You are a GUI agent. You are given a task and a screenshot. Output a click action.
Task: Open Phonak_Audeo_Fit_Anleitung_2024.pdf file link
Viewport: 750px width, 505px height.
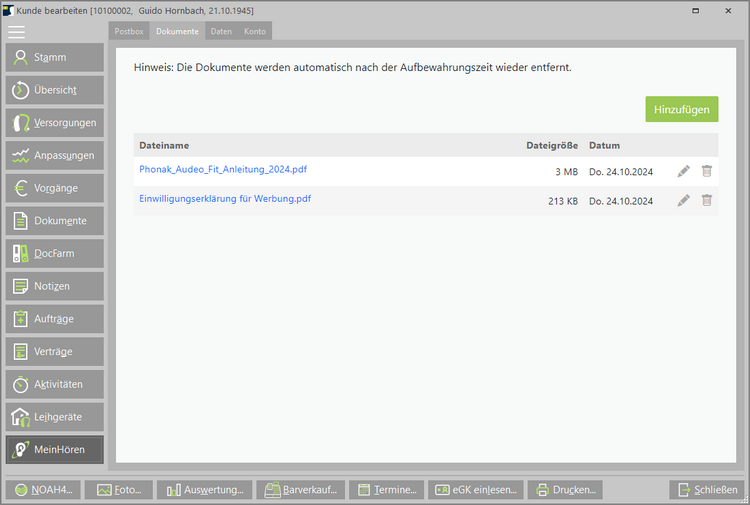pos(223,170)
